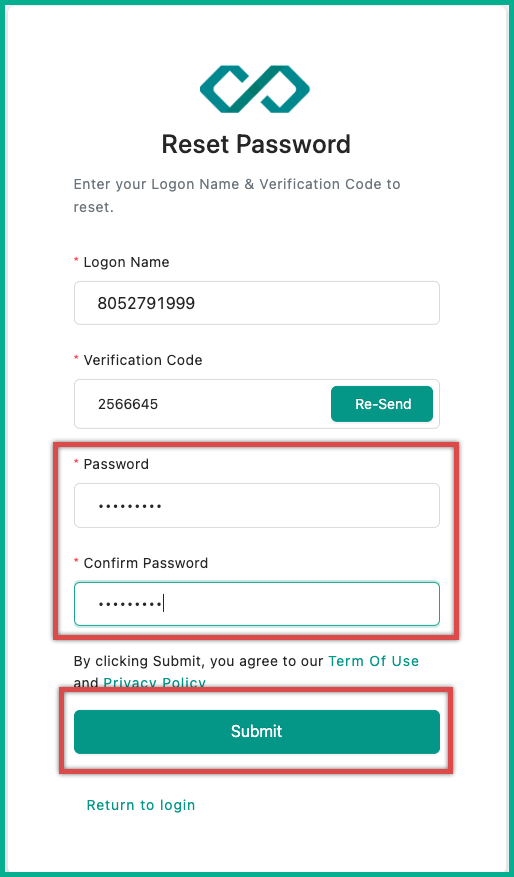Screen dimensions: 514x877
Task: Click the Reset Password heading
Action: click(x=256, y=144)
